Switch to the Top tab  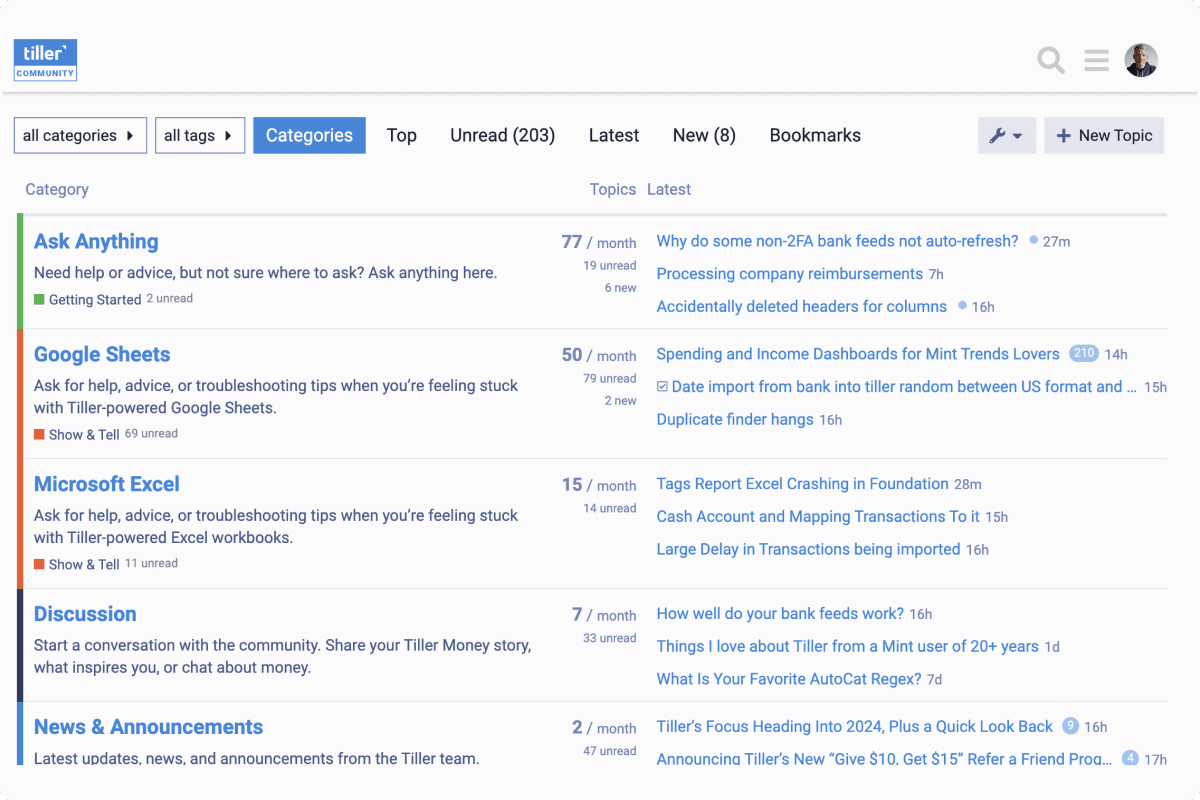pyautogui.click(x=401, y=136)
